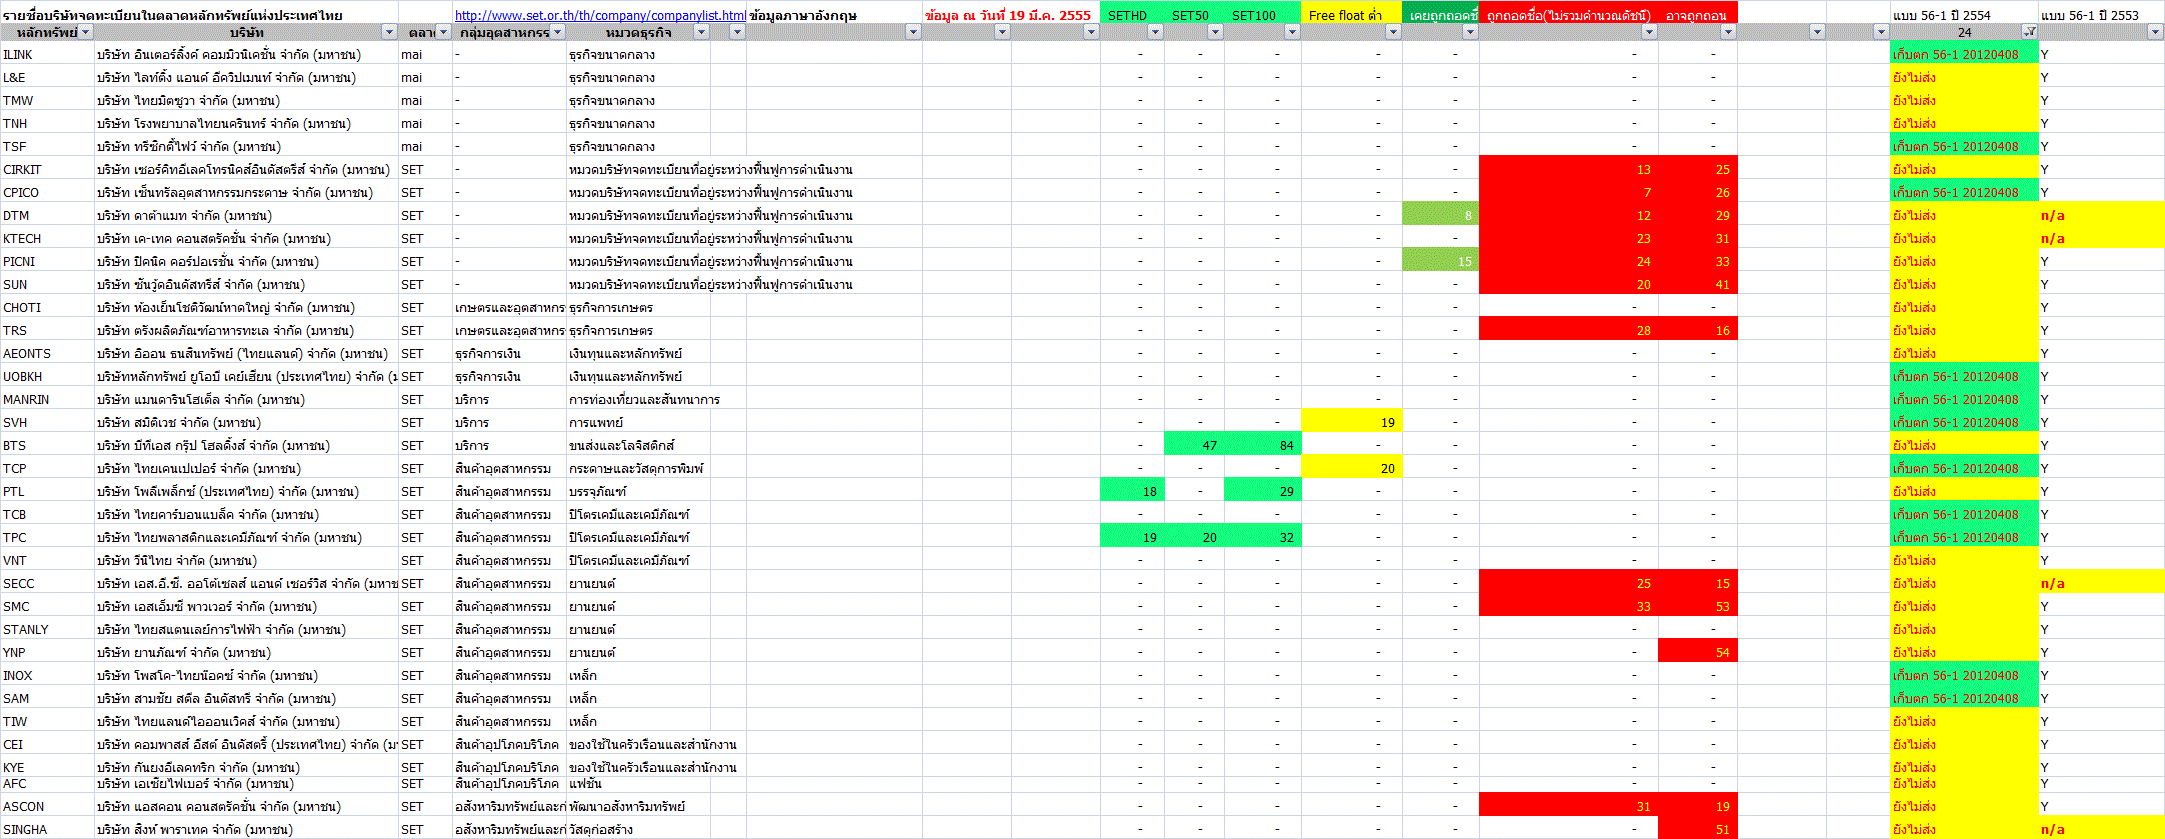Select the ILINK ticker cell

point(48,54)
